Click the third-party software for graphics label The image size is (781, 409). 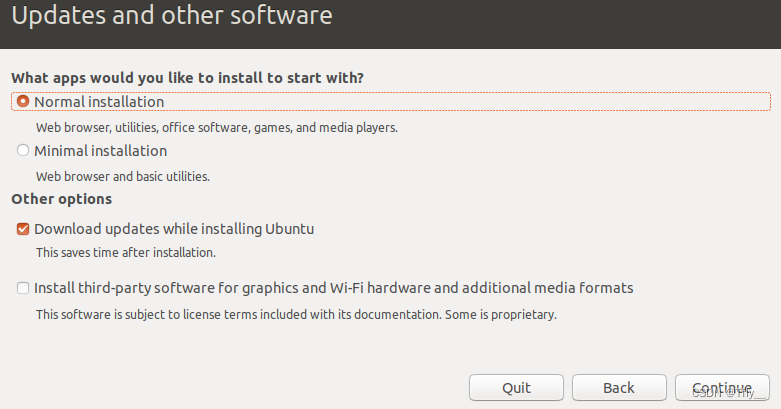pos(334,288)
